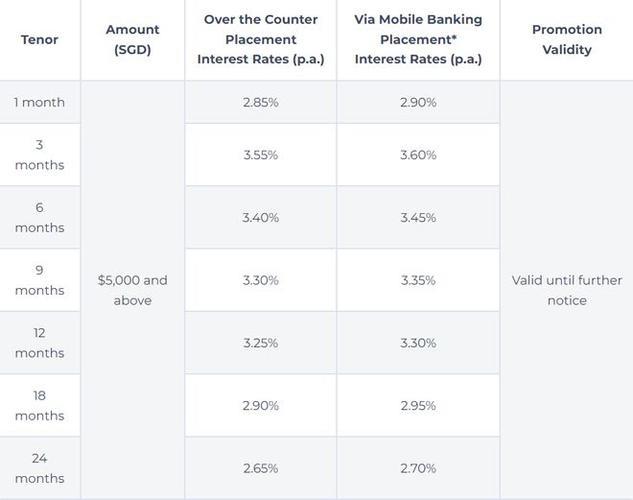The image size is (633, 500).
Task: Select the 6 months tenor cell
Action: click(x=40, y=218)
